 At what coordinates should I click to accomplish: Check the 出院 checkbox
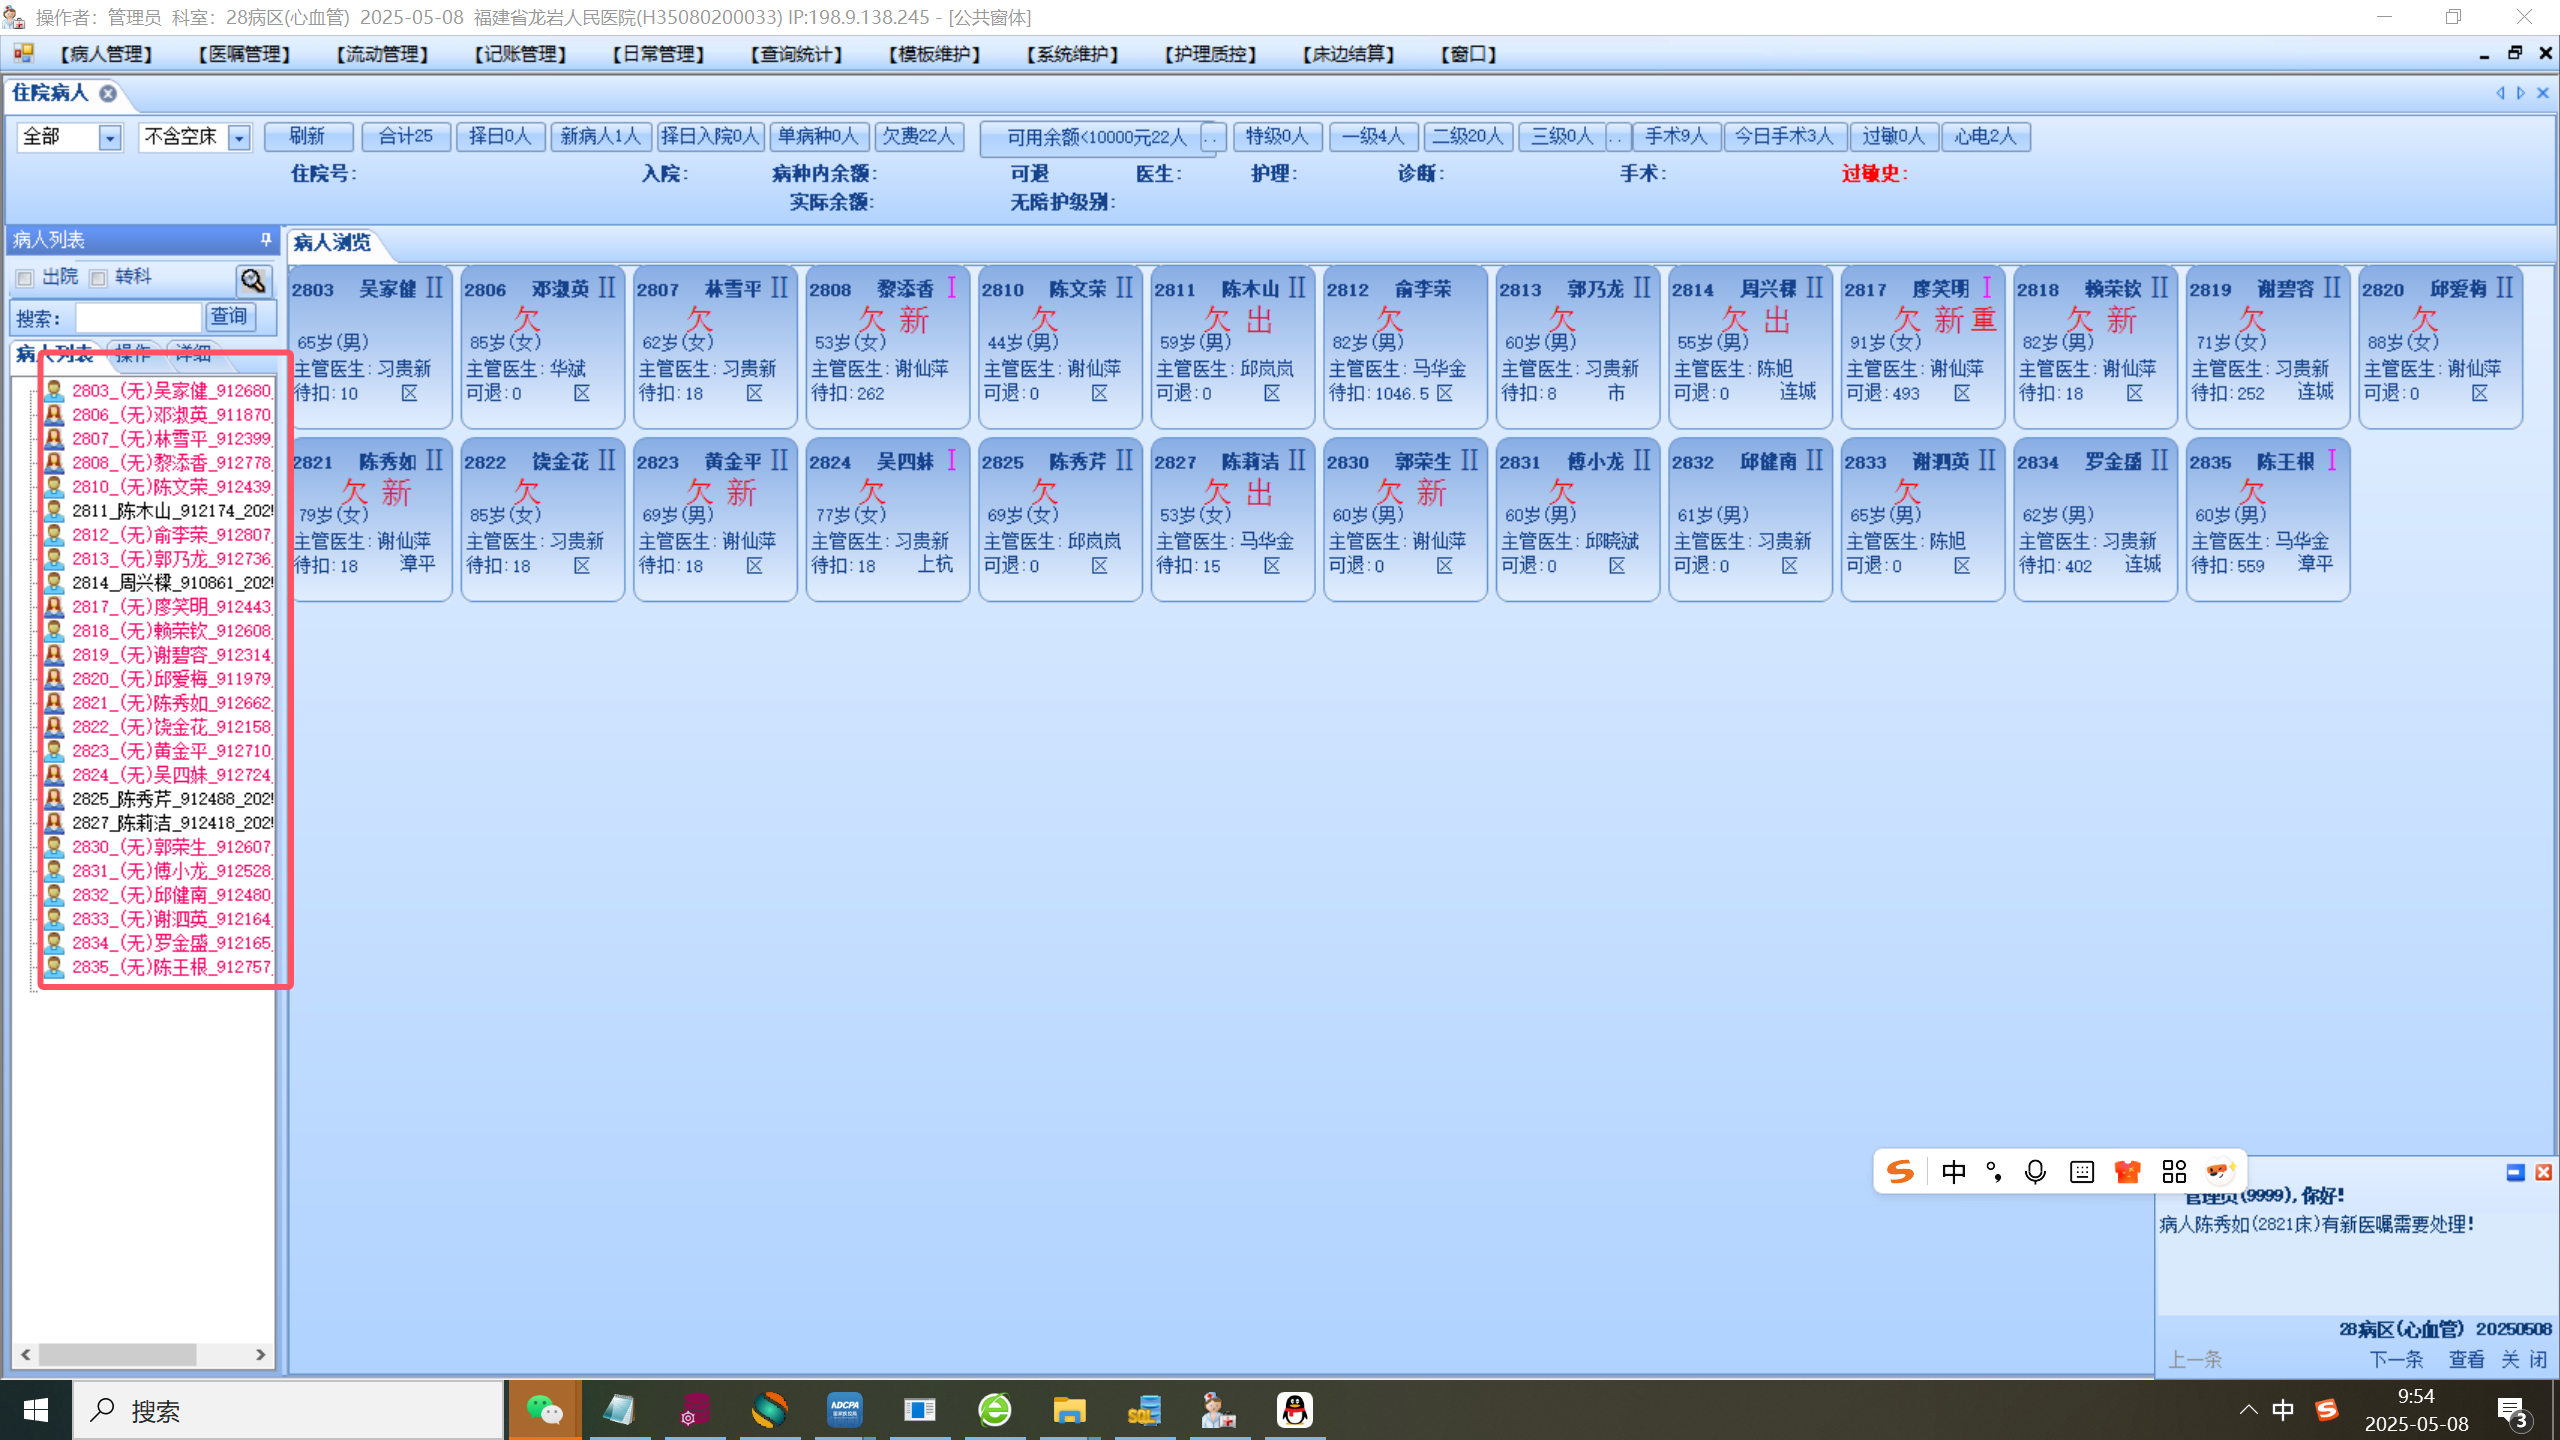(25, 278)
